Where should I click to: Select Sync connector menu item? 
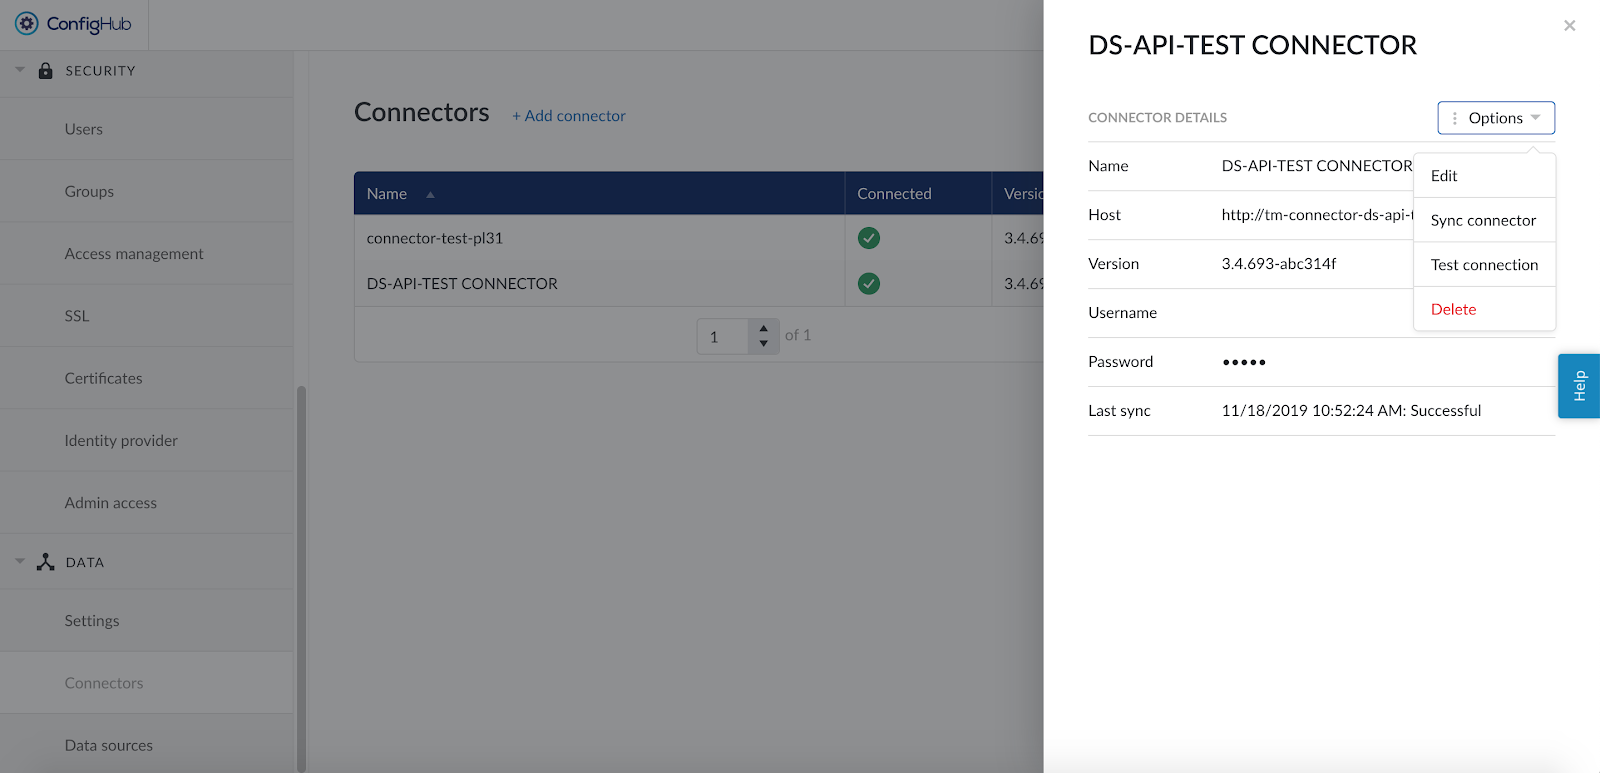[1483, 220]
